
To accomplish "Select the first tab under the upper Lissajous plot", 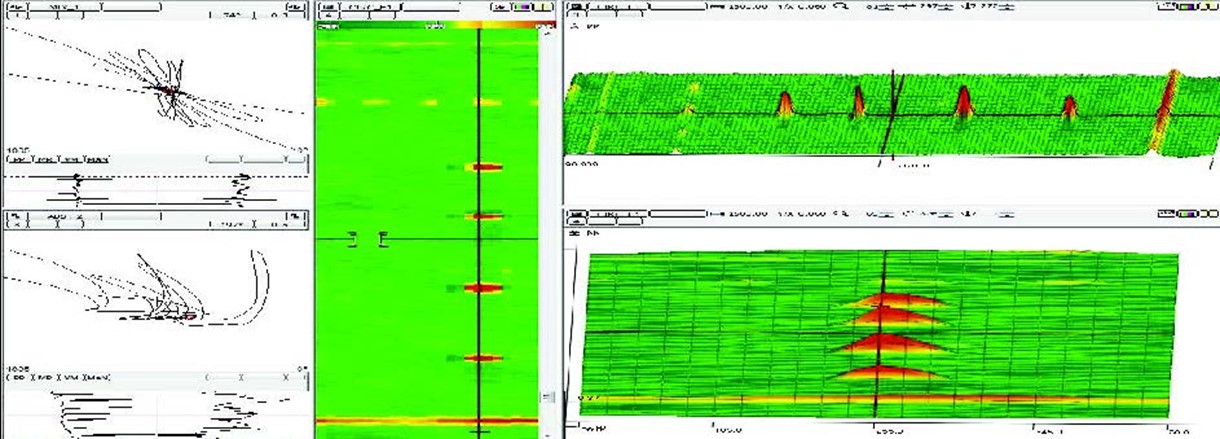I will (18, 159).
